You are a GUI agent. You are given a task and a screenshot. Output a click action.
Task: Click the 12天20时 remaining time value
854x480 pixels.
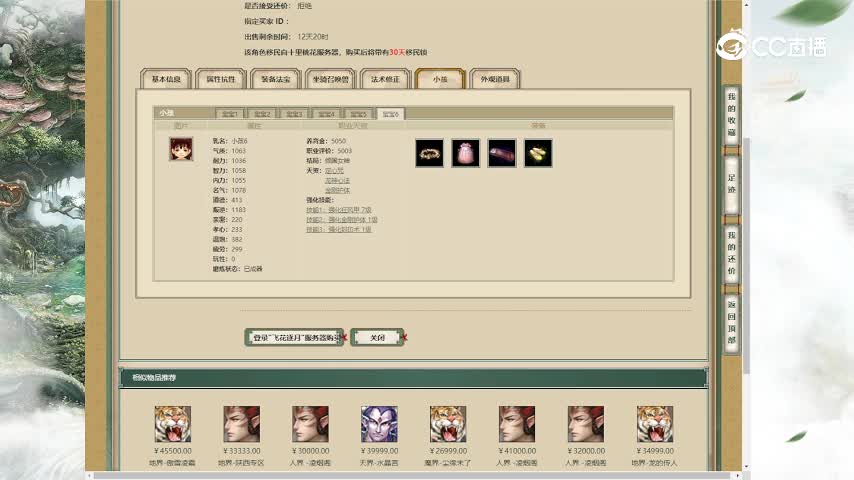coord(313,37)
